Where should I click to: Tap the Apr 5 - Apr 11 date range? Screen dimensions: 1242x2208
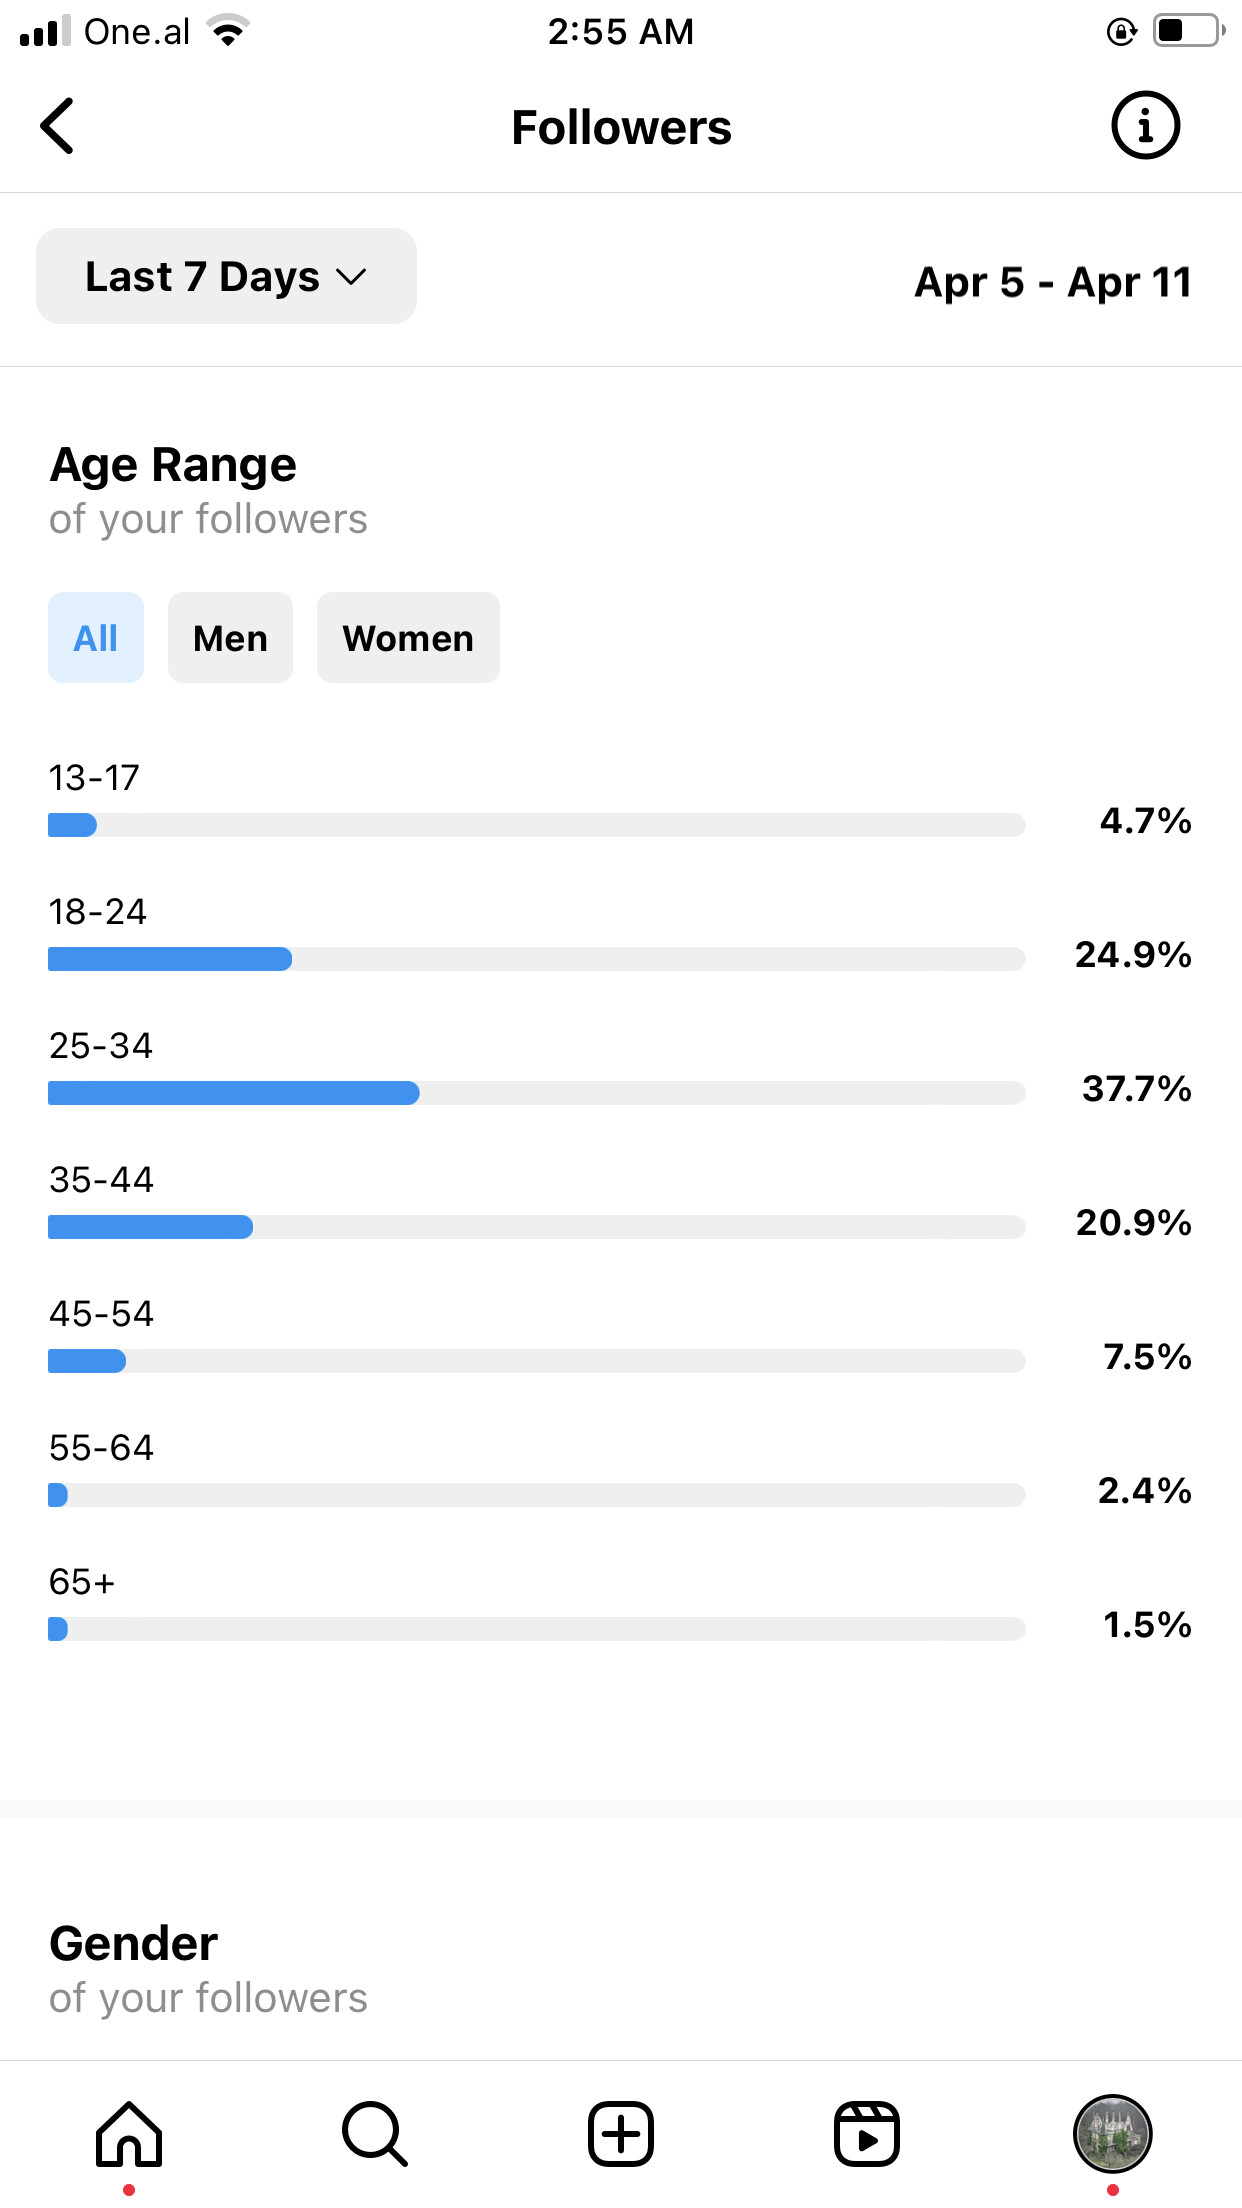(x=1053, y=282)
